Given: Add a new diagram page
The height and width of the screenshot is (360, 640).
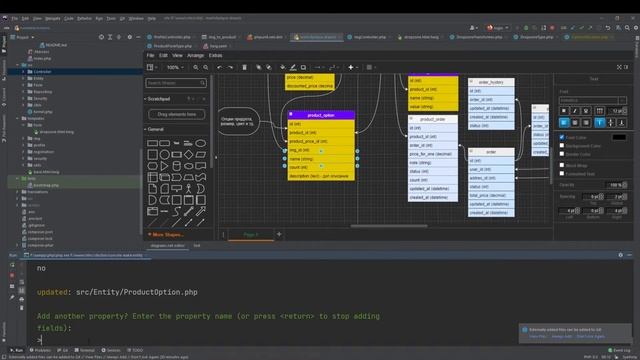Looking at the screenshot, I should coord(279,234).
